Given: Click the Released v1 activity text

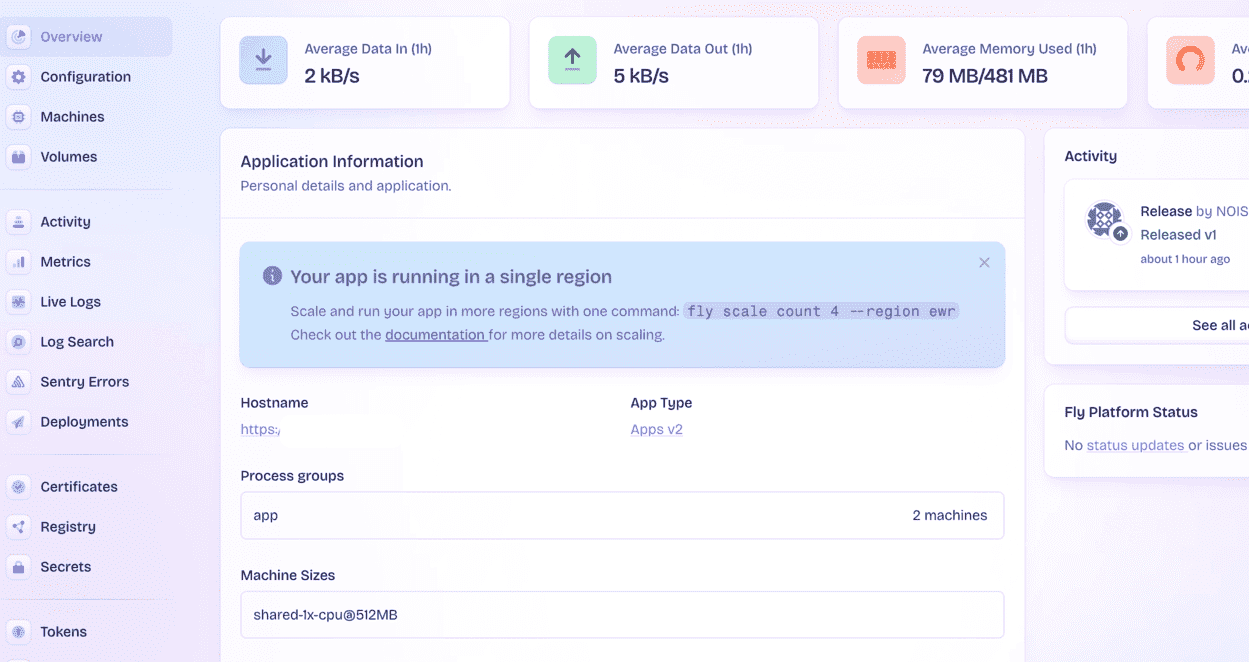Looking at the screenshot, I should coord(1178,235).
